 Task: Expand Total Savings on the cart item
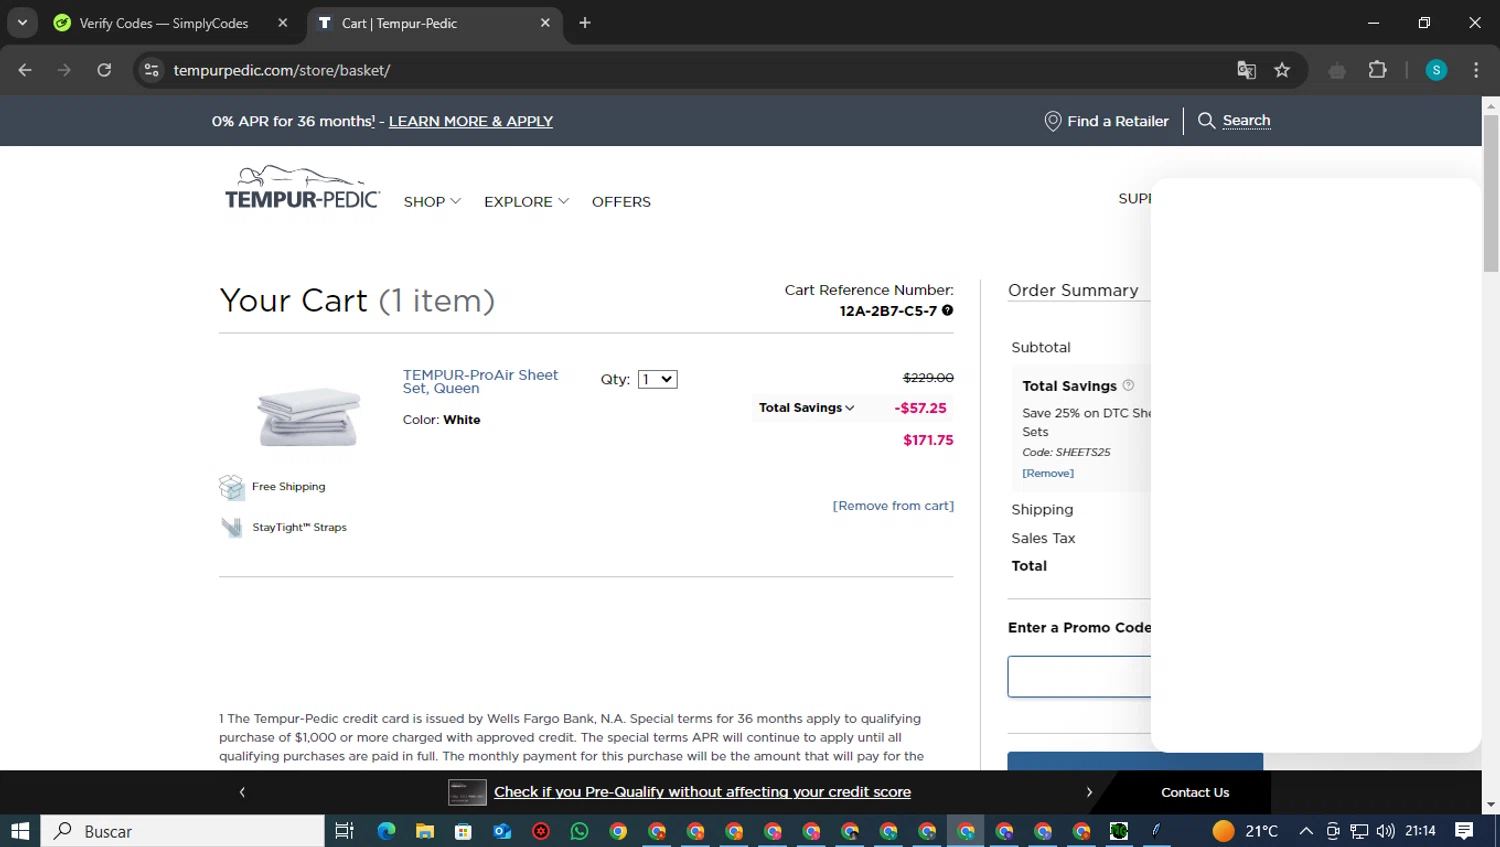(806, 408)
